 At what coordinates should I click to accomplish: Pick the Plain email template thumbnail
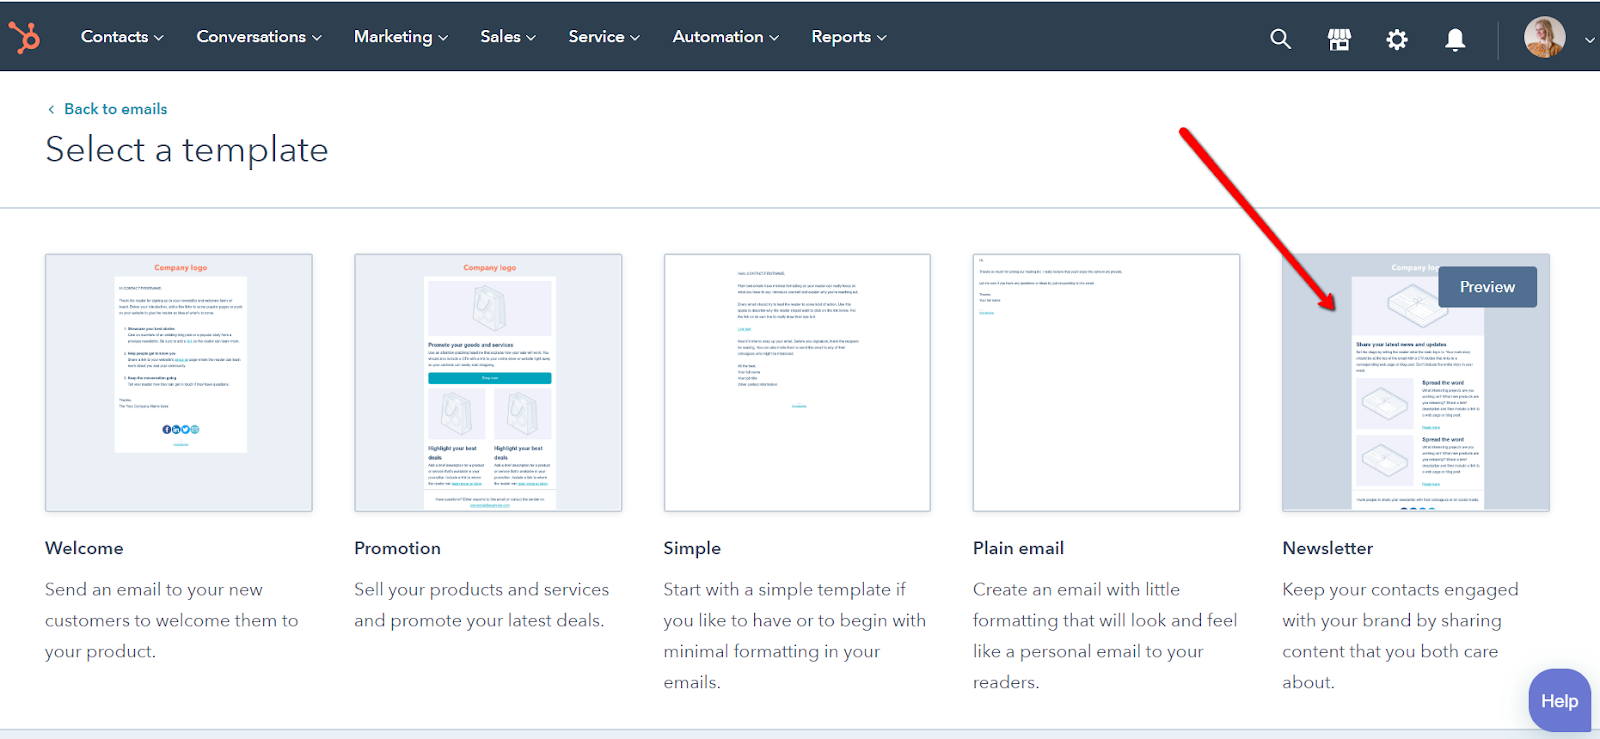click(x=1106, y=382)
